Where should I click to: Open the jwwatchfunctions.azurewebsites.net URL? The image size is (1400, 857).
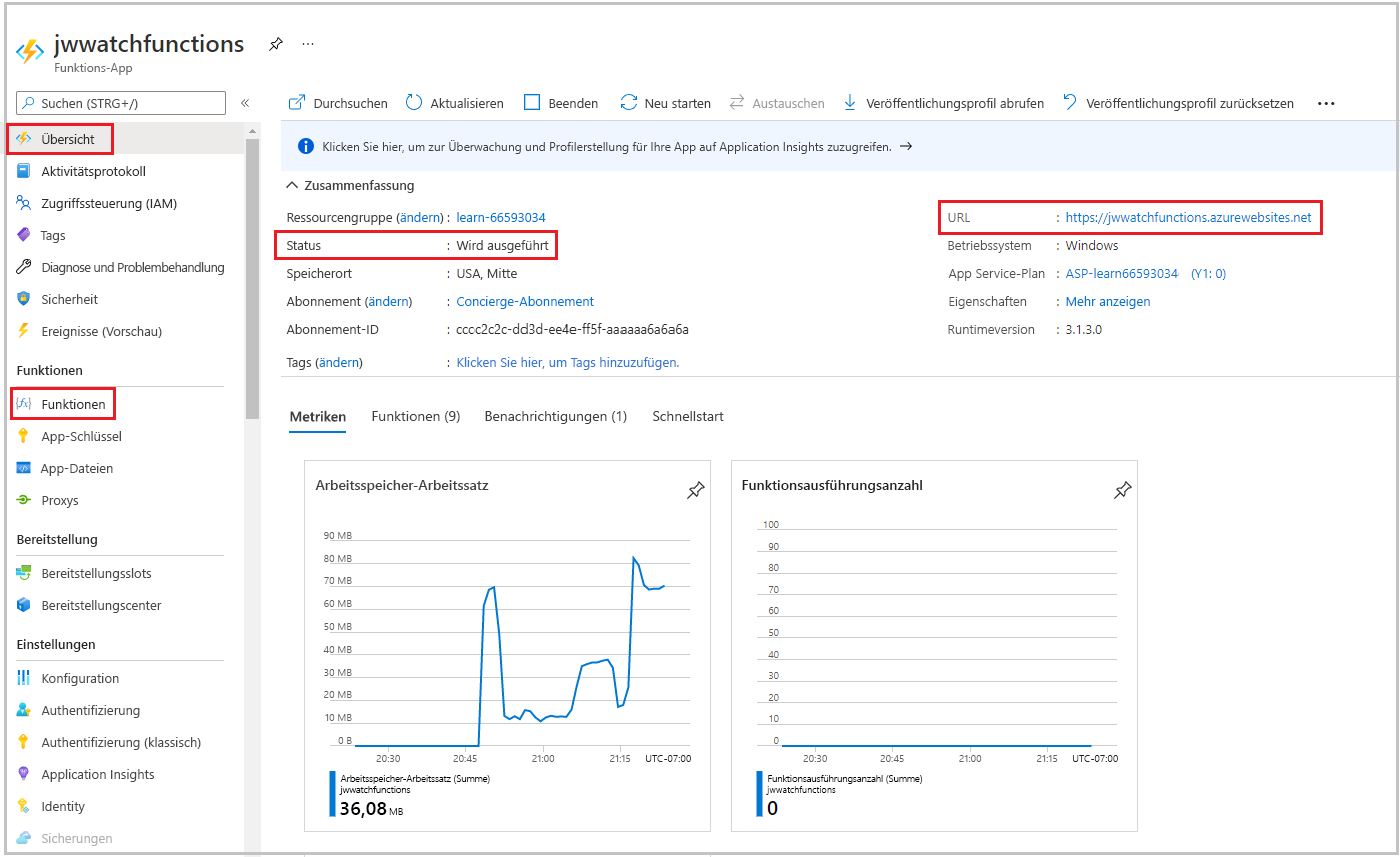click(x=1188, y=217)
